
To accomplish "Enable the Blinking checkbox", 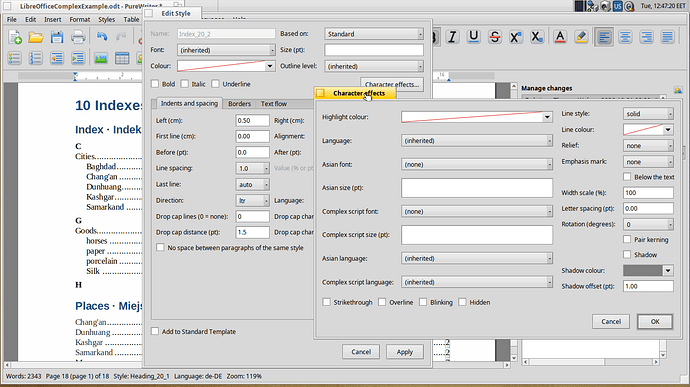I will (x=423, y=302).
